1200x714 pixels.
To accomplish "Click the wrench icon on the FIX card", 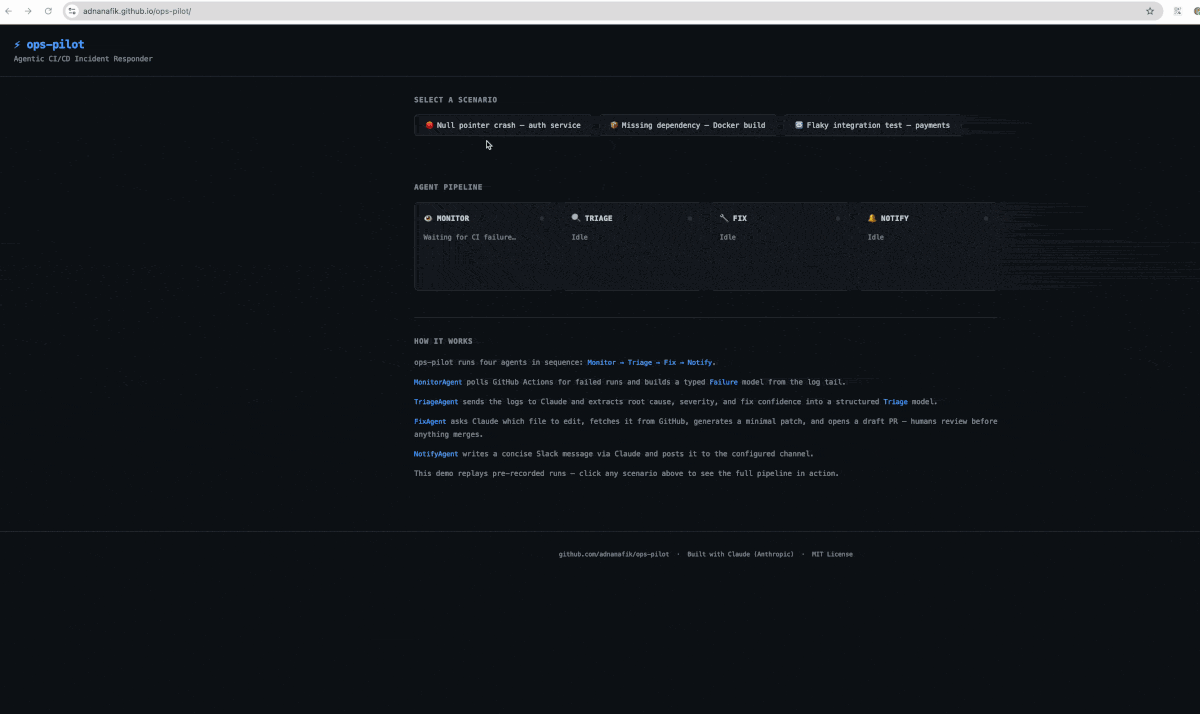I will click(724, 218).
